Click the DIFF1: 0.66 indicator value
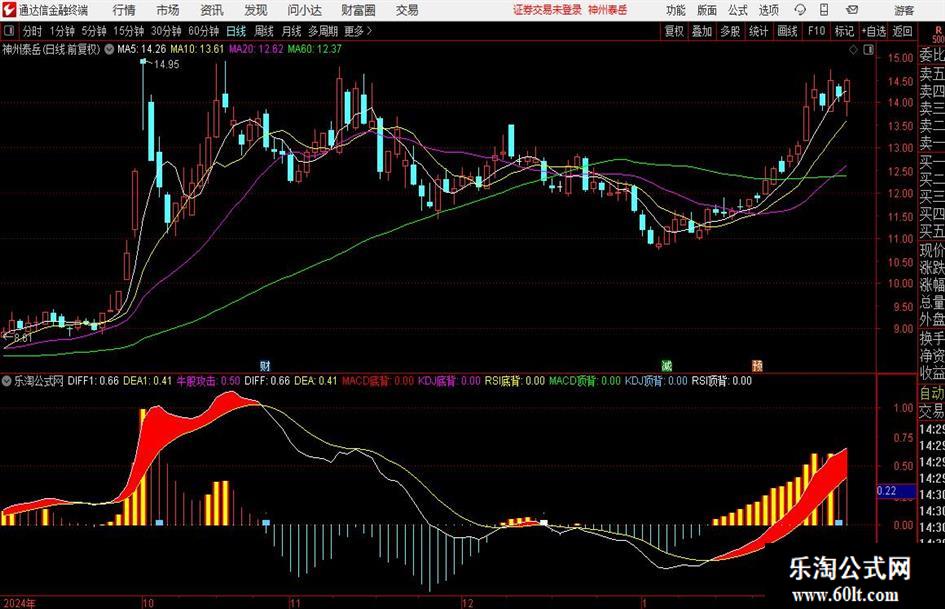Image resolution: width=945 pixels, height=609 pixels. [x=93, y=381]
